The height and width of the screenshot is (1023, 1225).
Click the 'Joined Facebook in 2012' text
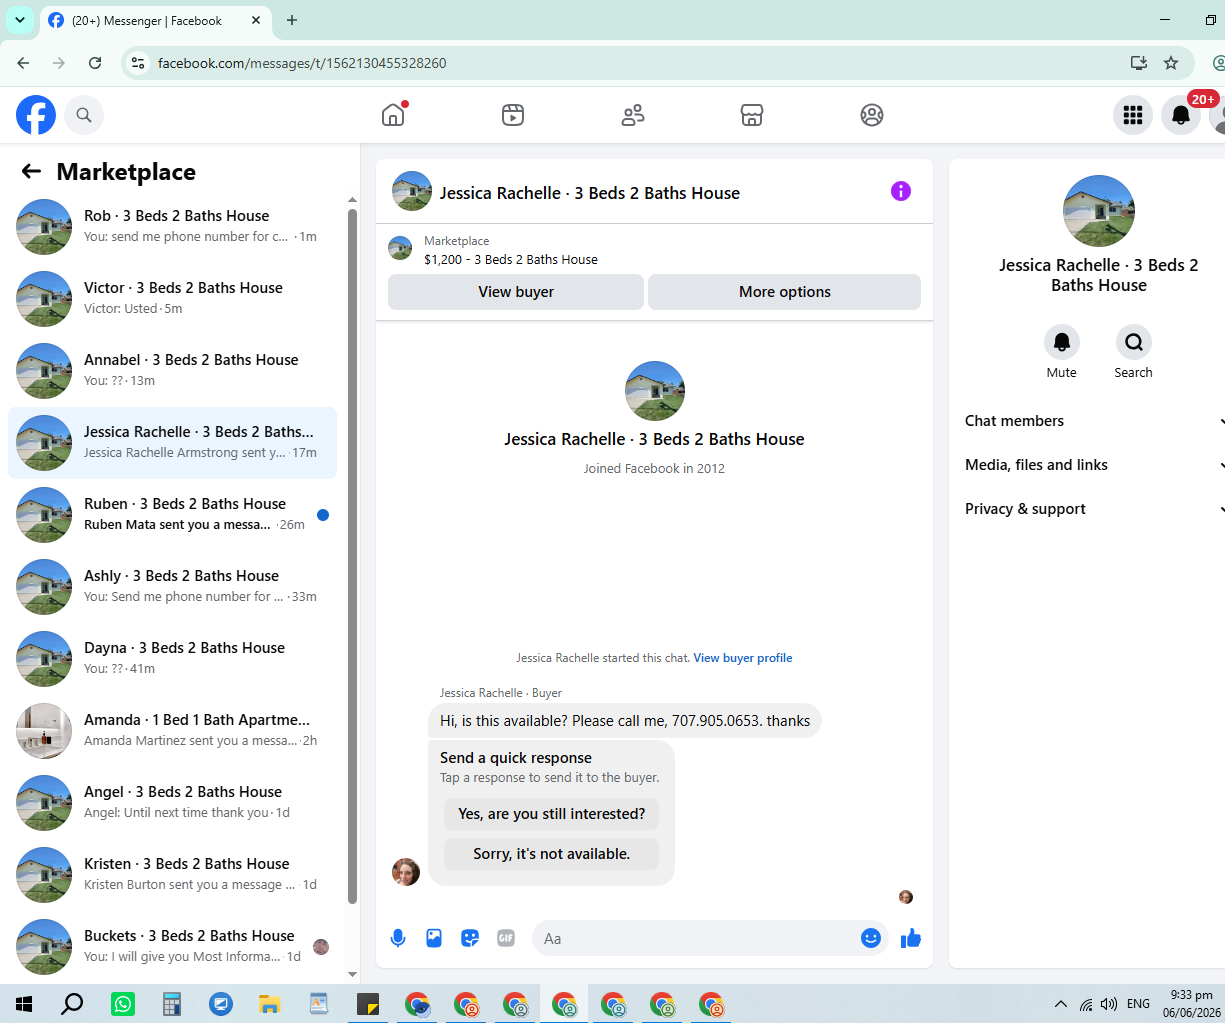654,468
